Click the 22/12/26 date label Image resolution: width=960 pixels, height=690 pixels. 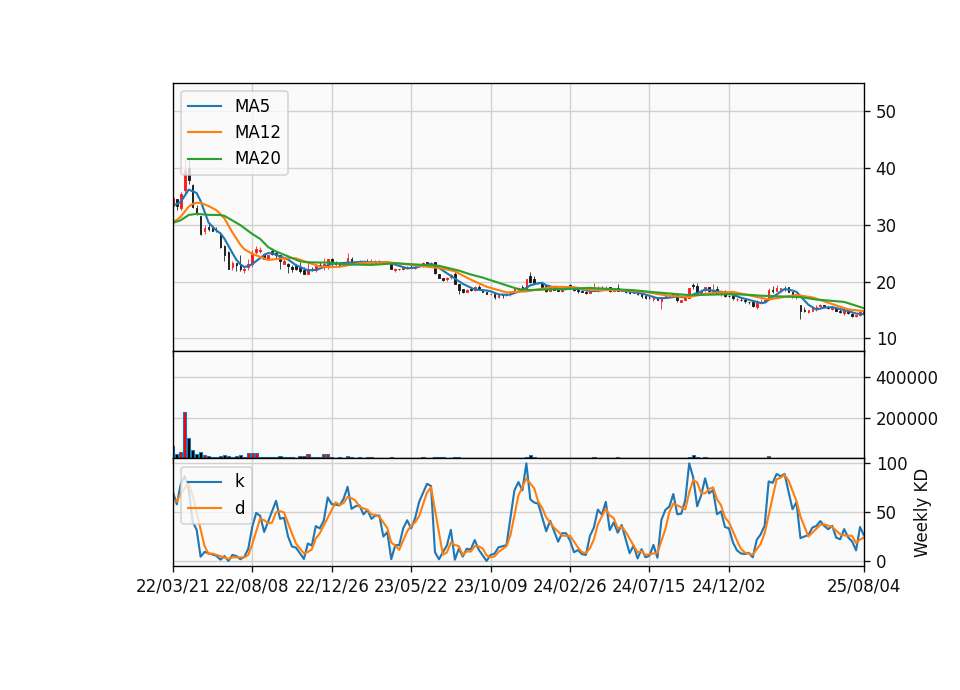coord(332,586)
